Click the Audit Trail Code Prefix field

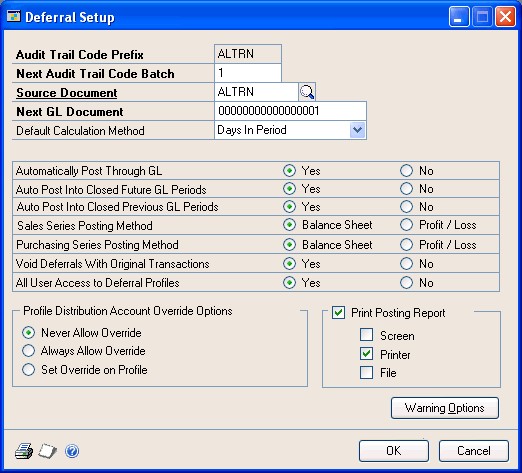(x=248, y=54)
